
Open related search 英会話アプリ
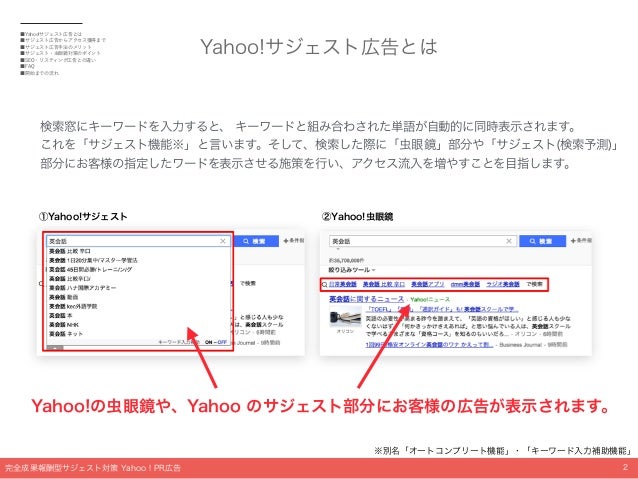pyautogui.click(x=428, y=284)
